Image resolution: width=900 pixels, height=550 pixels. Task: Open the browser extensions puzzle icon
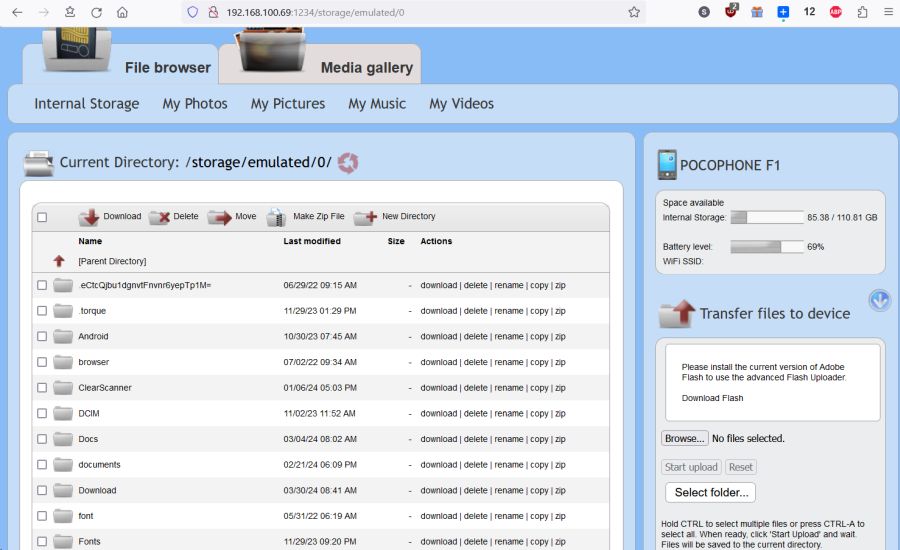(862, 12)
